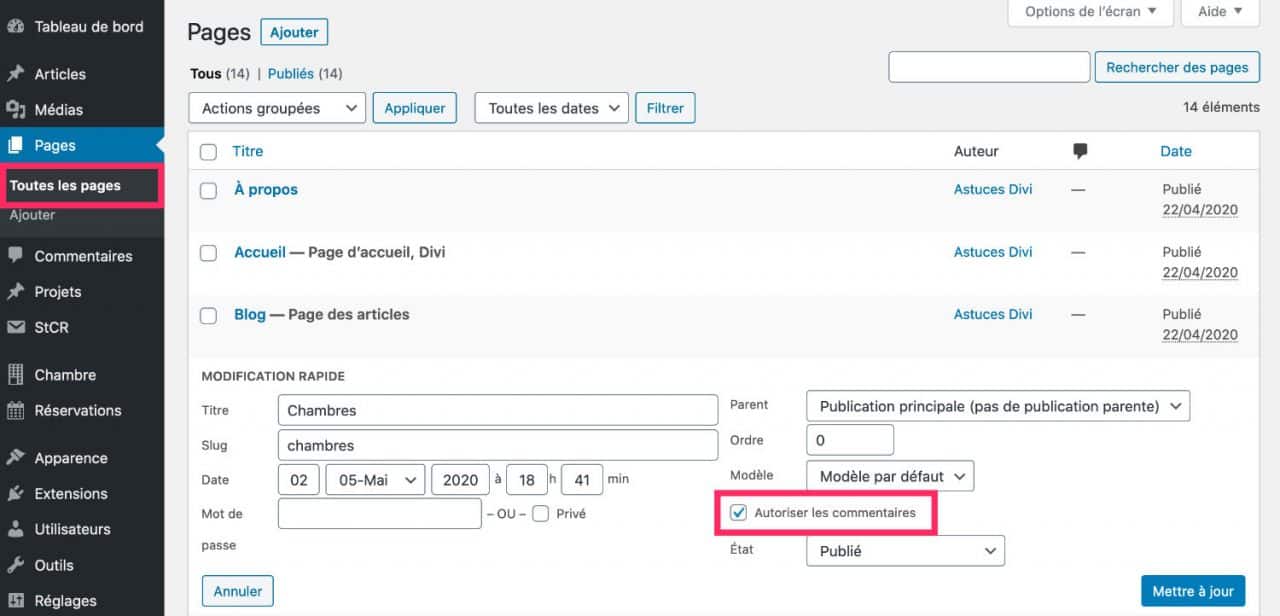Click the comments bubble column header icon

(1079, 151)
